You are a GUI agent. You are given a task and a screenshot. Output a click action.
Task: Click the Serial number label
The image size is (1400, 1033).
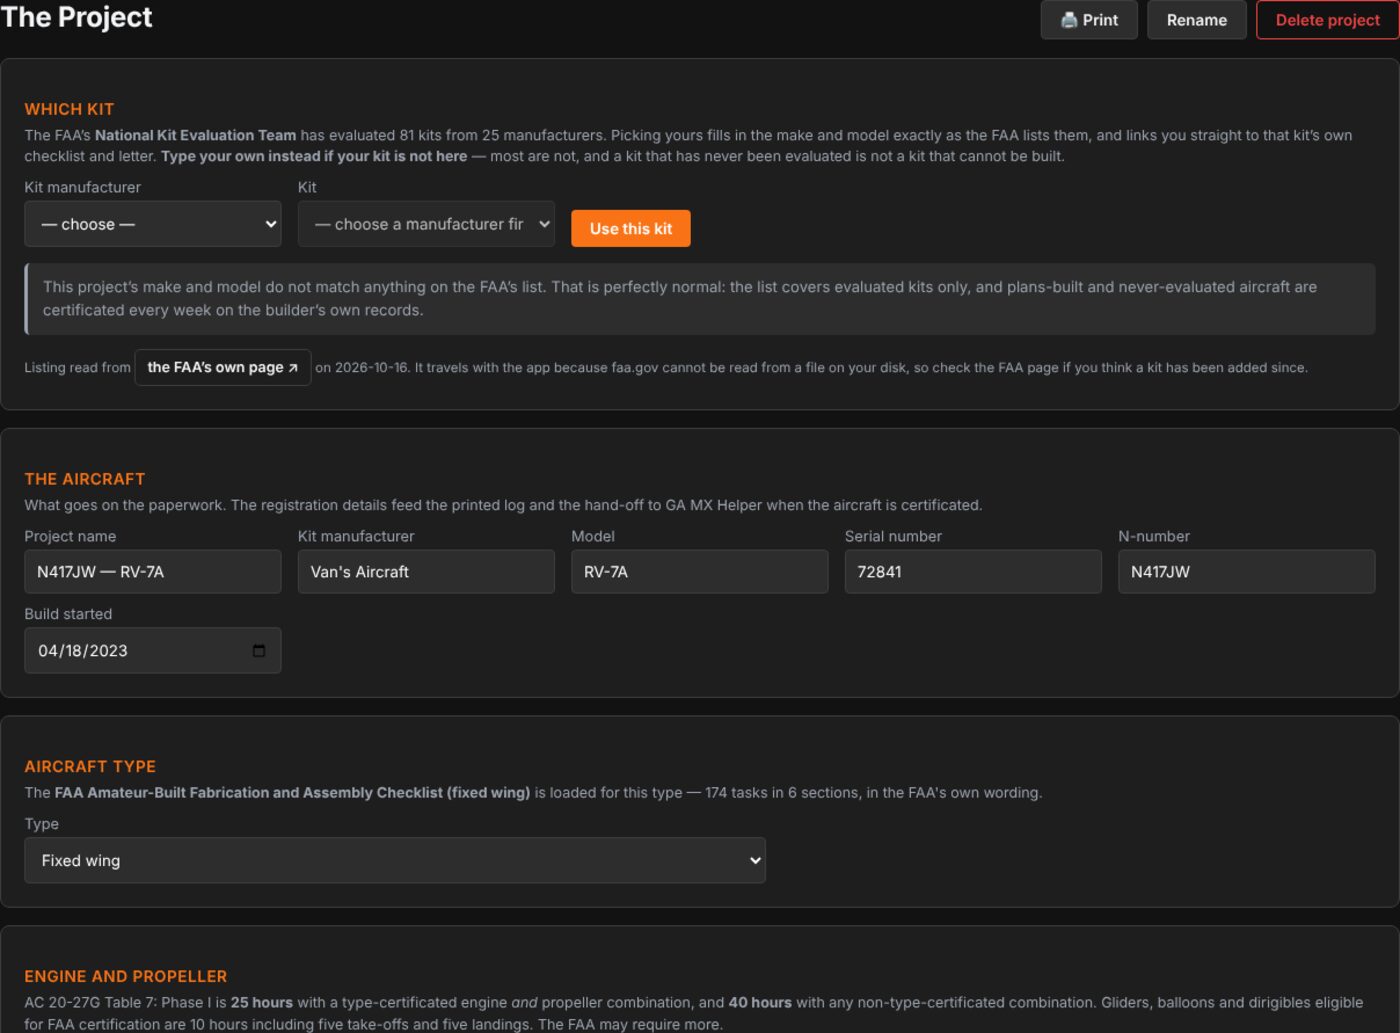893,536
